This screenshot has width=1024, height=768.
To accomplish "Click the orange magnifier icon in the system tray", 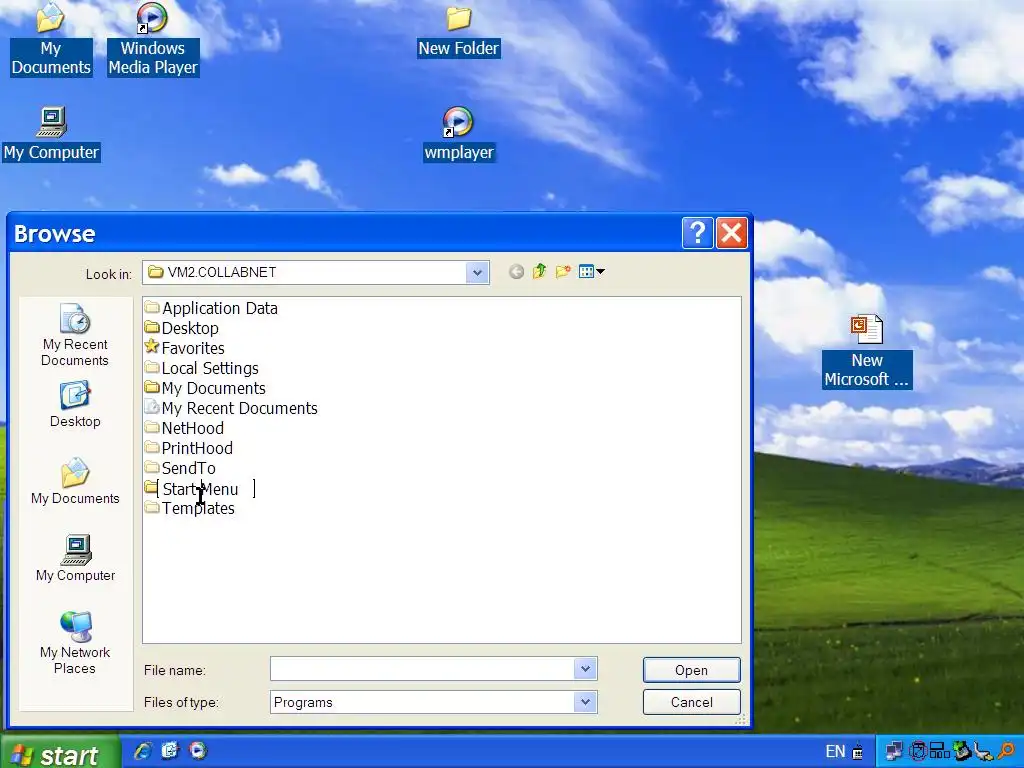I will 1007,752.
